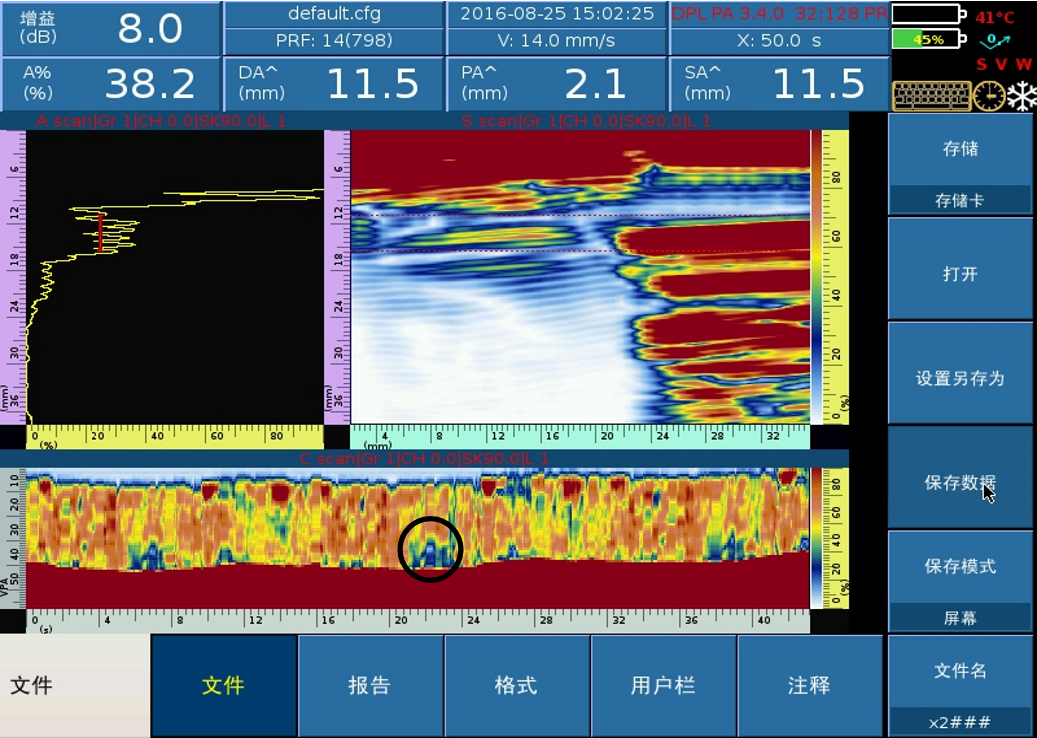The width and height of the screenshot is (1037, 738).
Task: Click the circled defect in C scan
Action: 430,549
